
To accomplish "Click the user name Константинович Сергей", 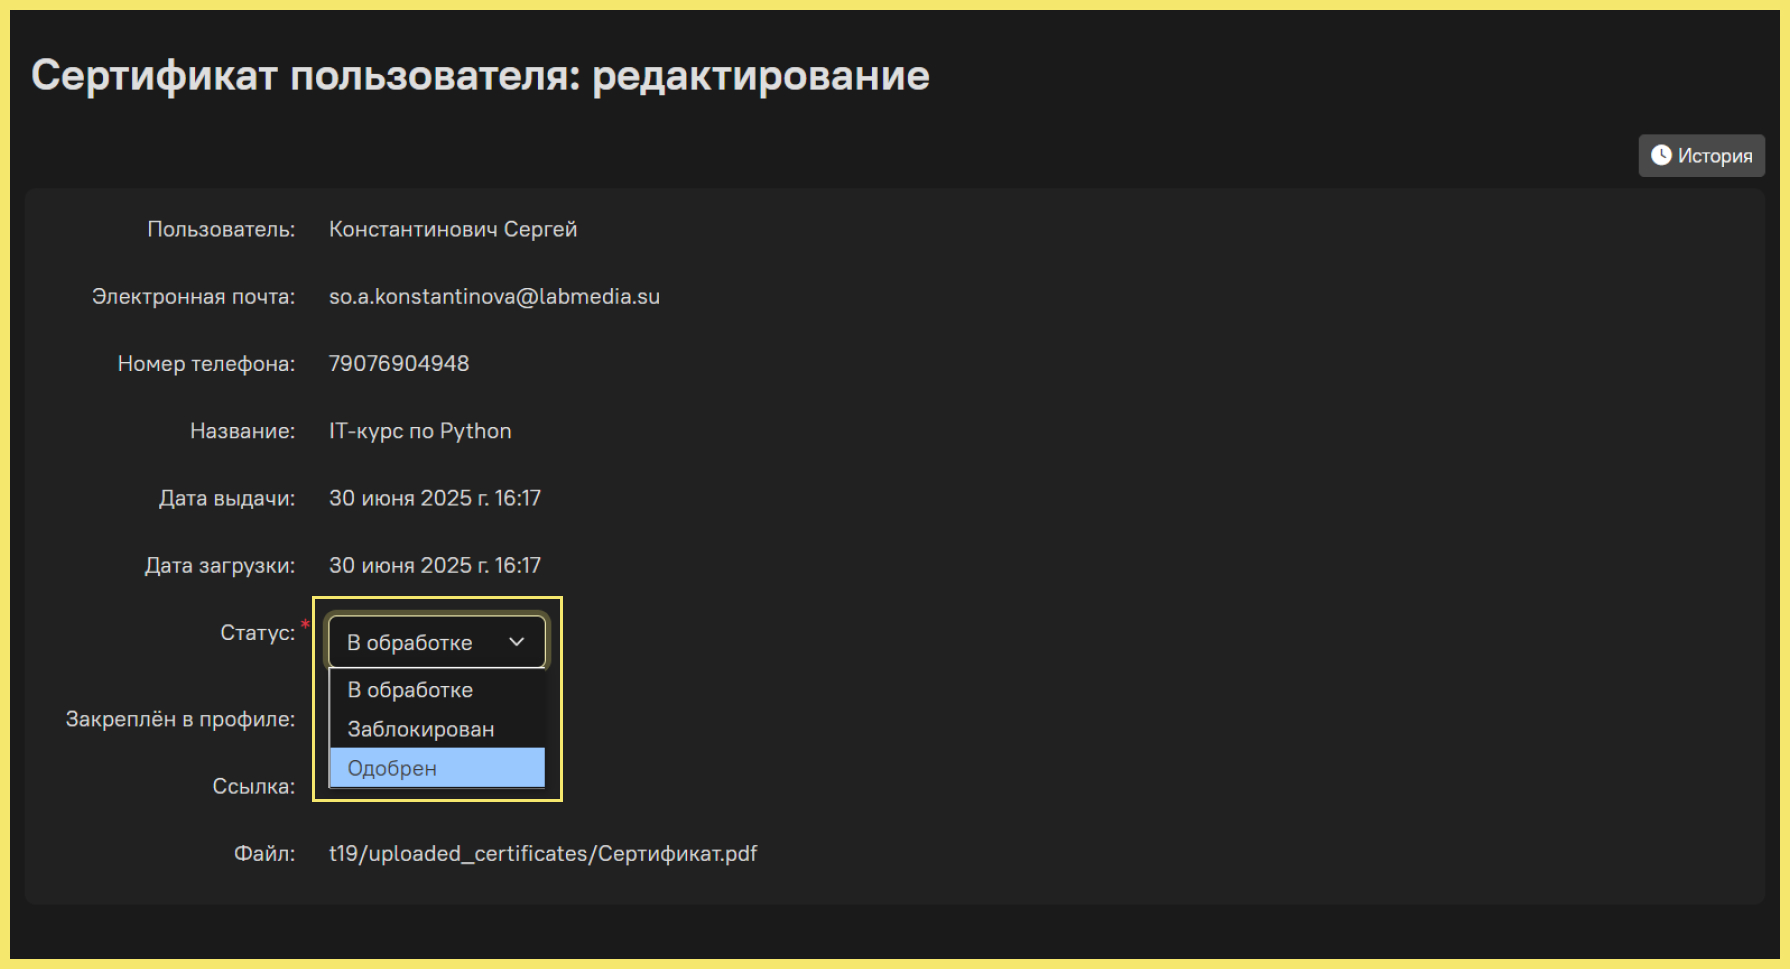I will [x=453, y=229].
